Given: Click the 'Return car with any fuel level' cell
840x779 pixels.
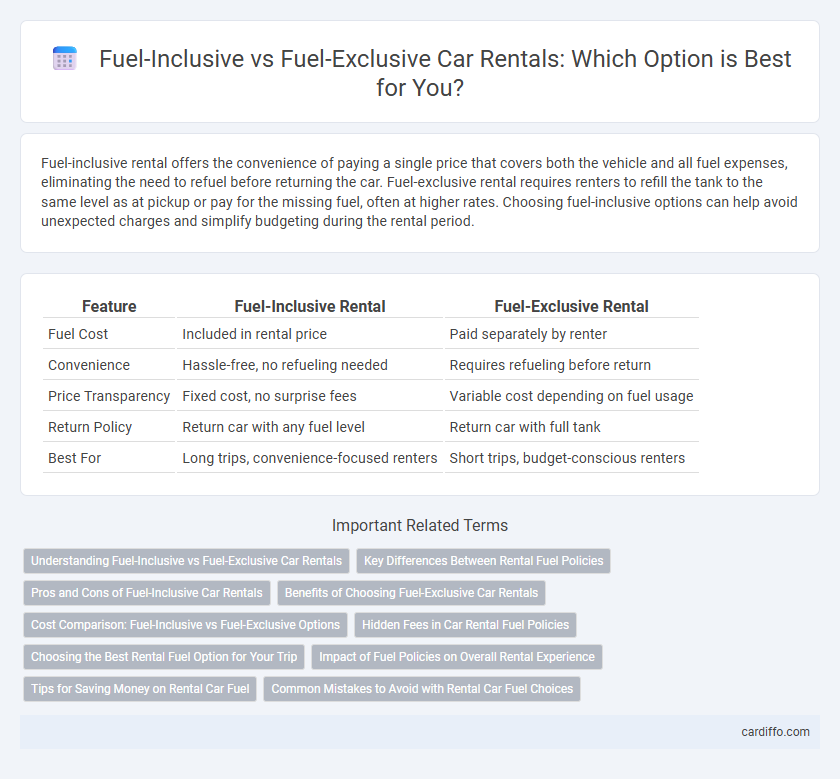Looking at the screenshot, I should [310, 427].
